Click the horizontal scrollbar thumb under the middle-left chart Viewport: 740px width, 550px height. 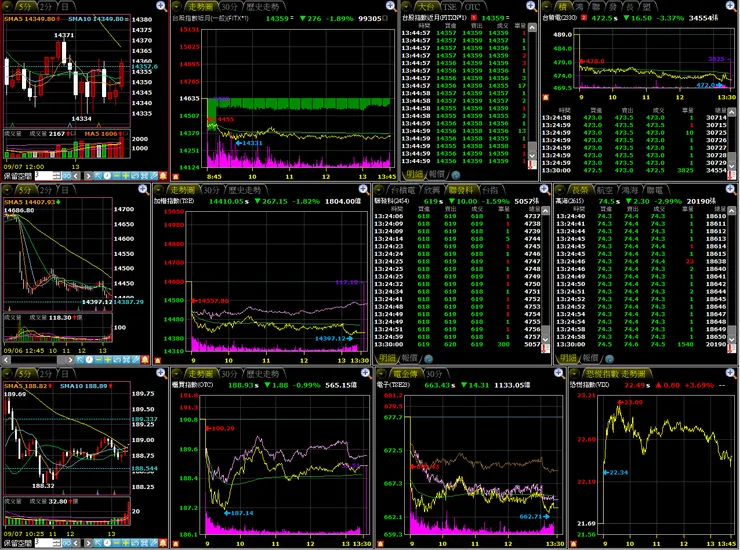61,360
